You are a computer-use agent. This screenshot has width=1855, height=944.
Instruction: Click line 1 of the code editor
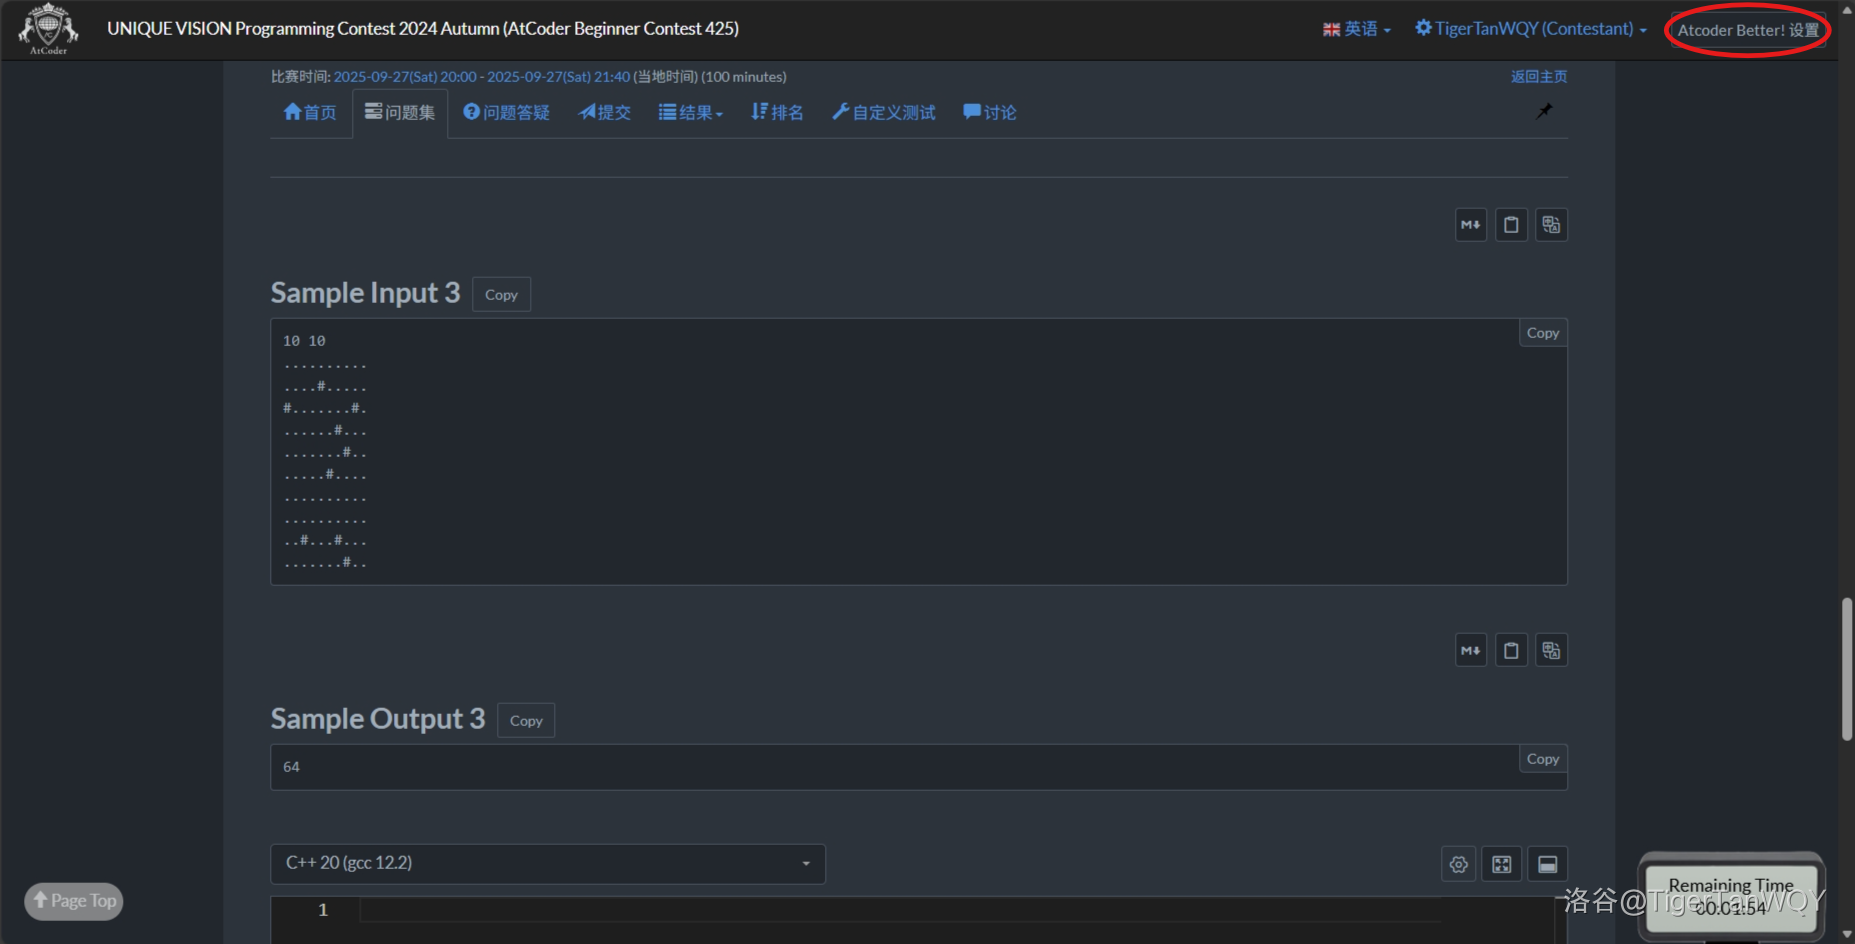click(x=900, y=910)
